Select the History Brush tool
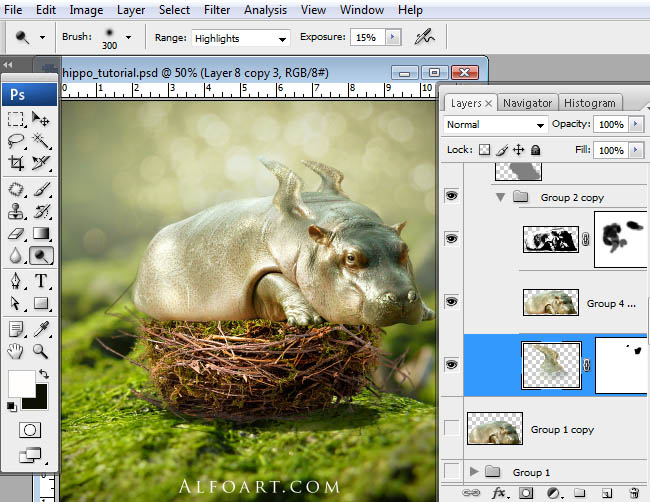Image resolution: width=650 pixels, height=502 pixels. (x=41, y=211)
